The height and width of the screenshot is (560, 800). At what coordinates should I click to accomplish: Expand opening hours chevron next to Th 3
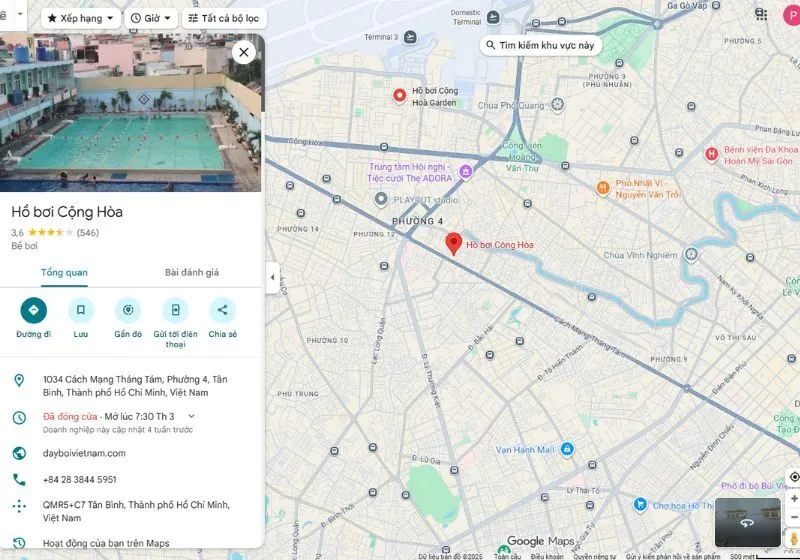[x=191, y=416]
